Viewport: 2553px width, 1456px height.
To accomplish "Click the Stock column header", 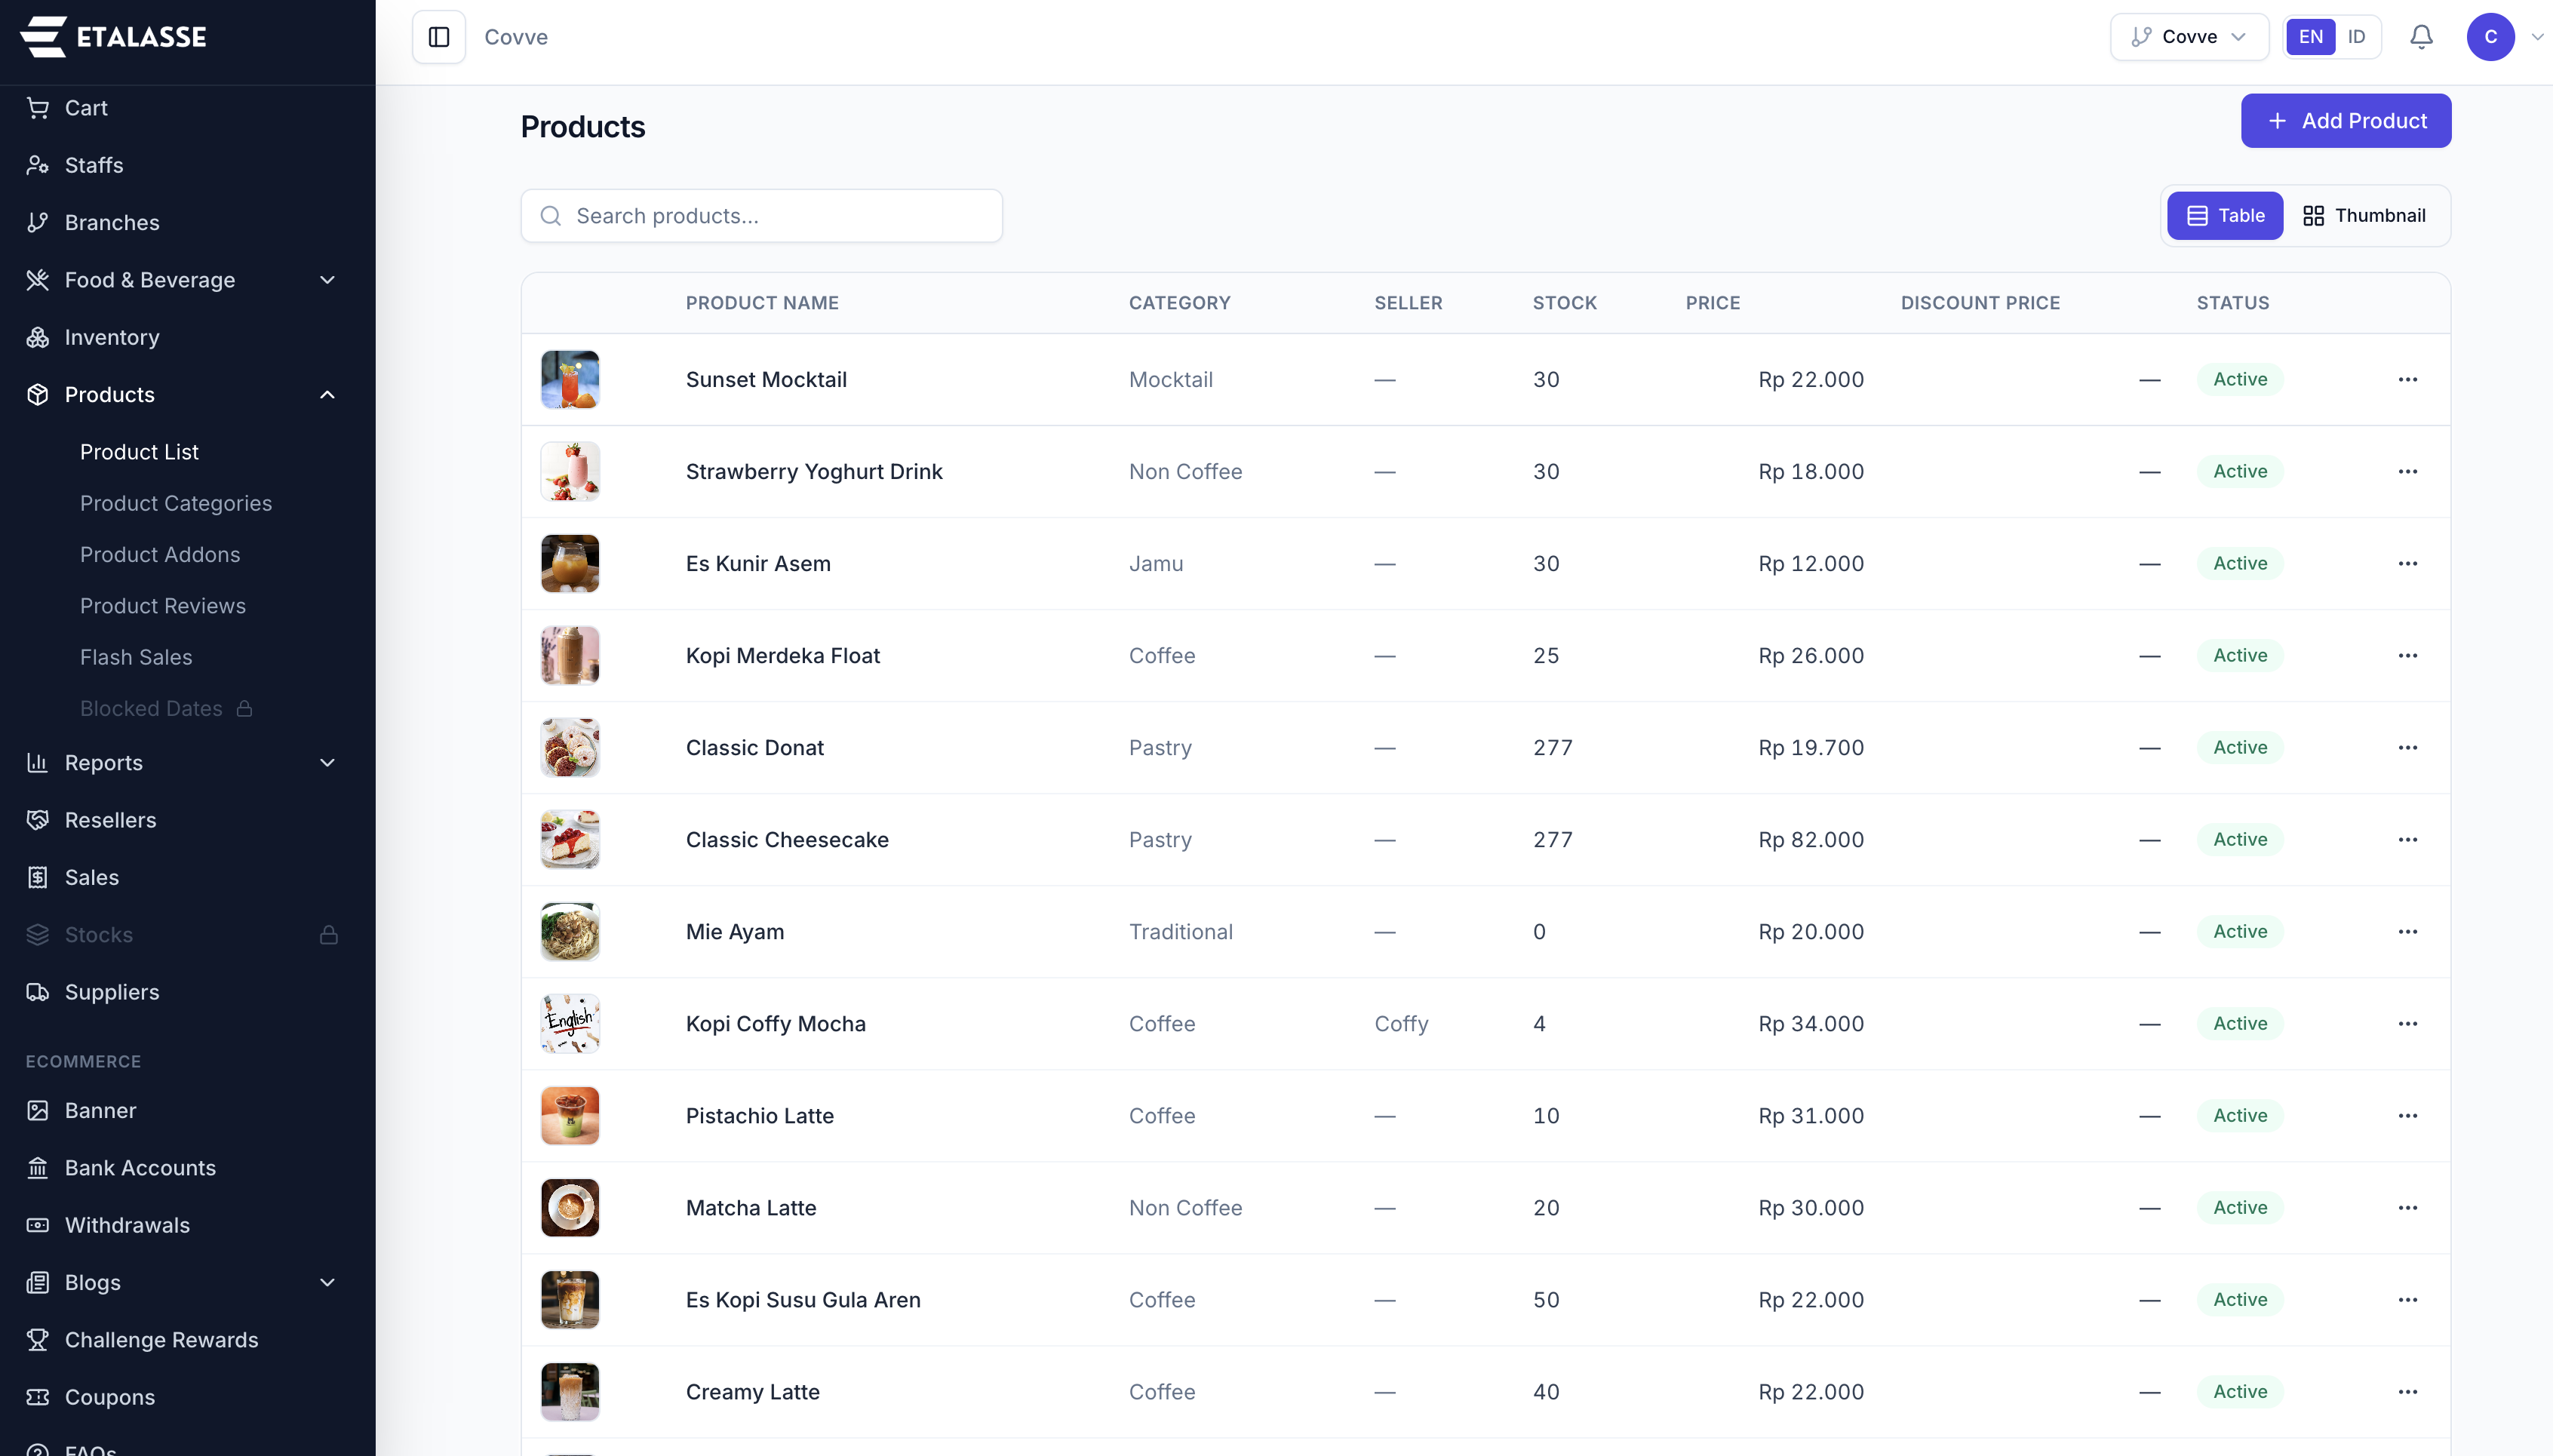I will (x=1564, y=303).
